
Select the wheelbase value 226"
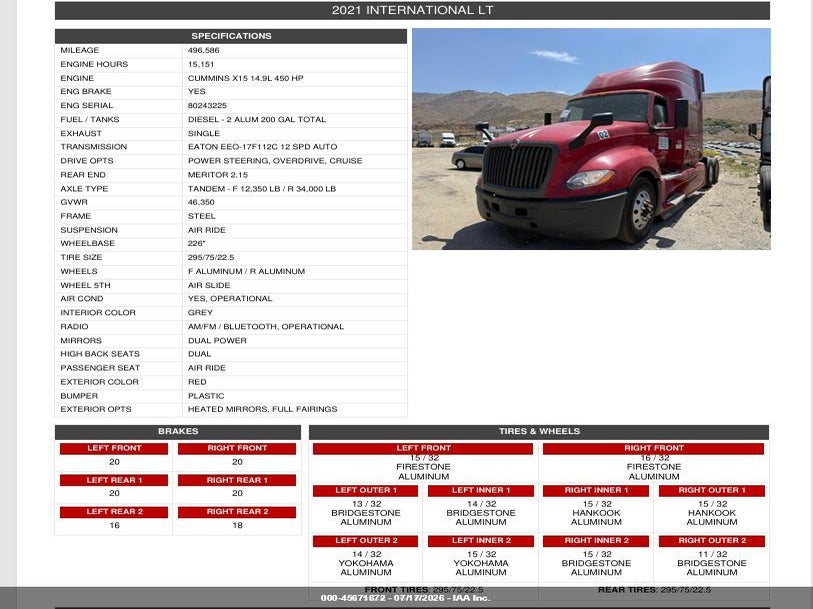pos(197,243)
